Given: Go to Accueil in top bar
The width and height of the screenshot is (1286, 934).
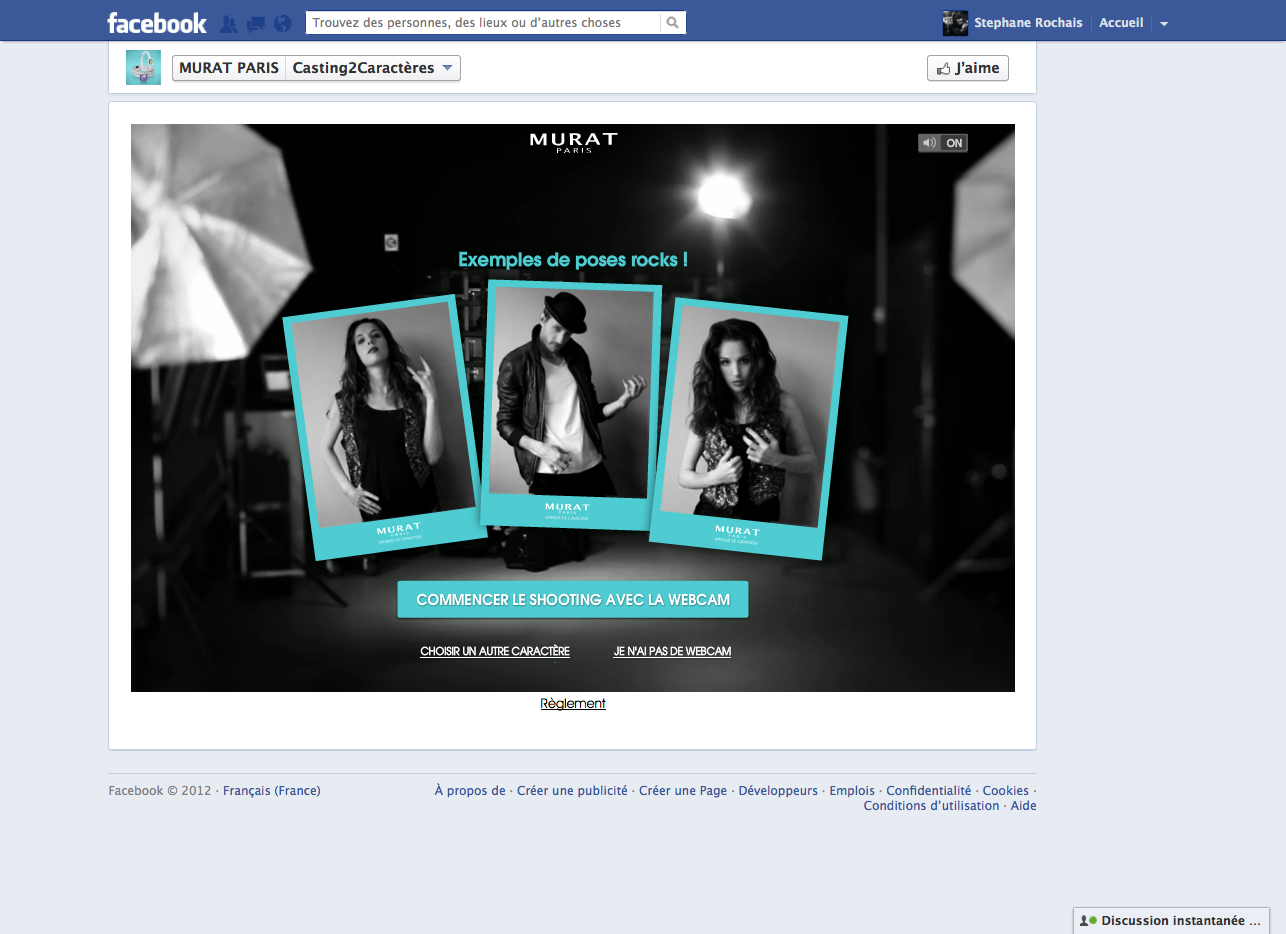Looking at the screenshot, I should [x=1121, y=23].
